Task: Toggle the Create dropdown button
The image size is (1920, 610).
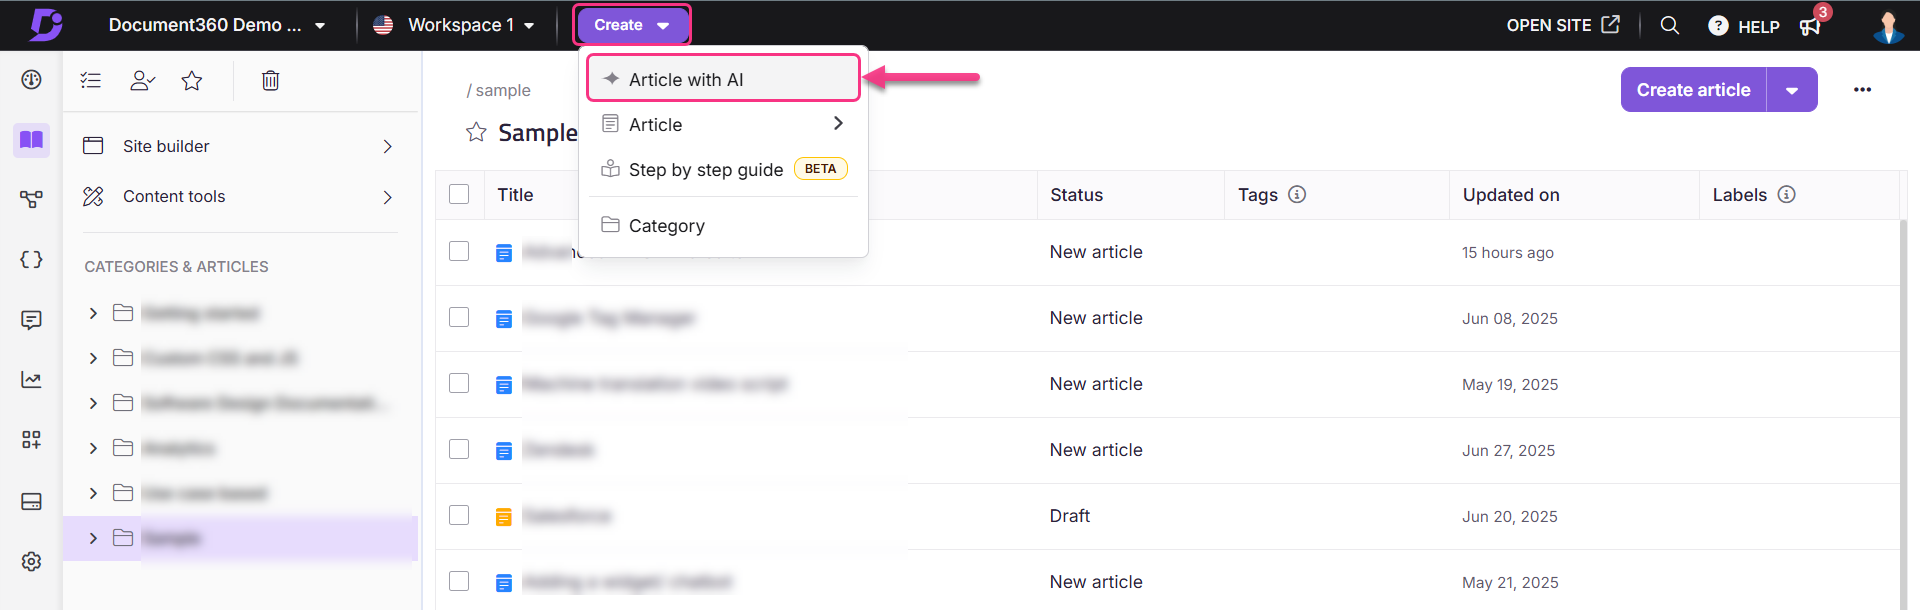Action: pyautogui.click(x=632, y=25)
